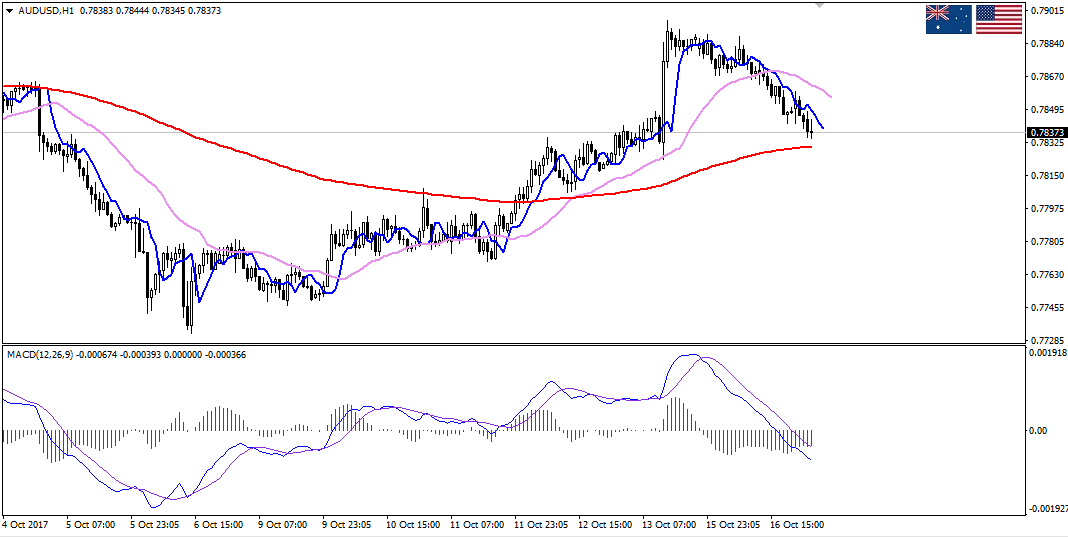Click price scale value 0.79015
1068x537 pixels.
pyautogui.click(x=1046, y=11)
